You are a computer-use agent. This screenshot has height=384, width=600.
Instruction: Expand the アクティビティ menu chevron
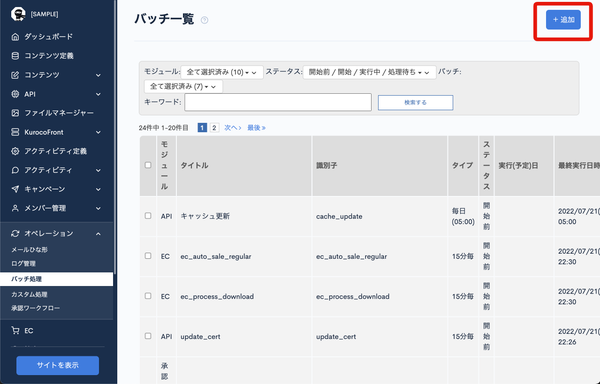(98, 171)
